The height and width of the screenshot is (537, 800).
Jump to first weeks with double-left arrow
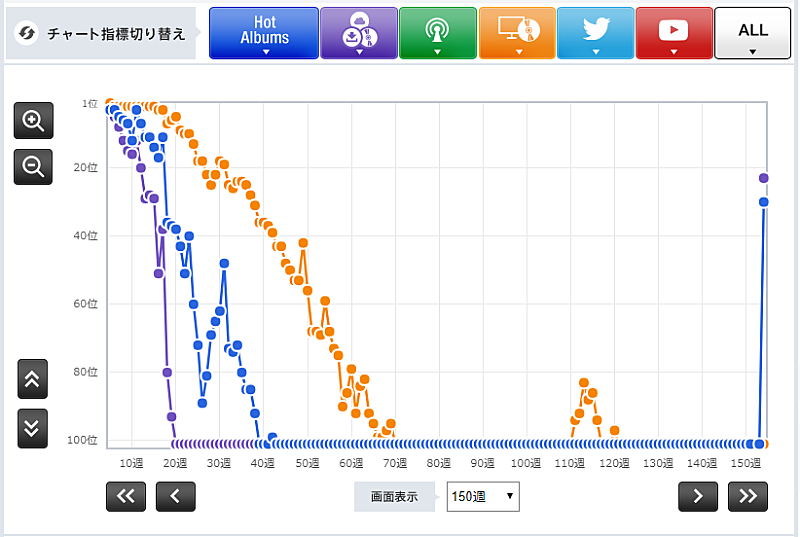126,495
